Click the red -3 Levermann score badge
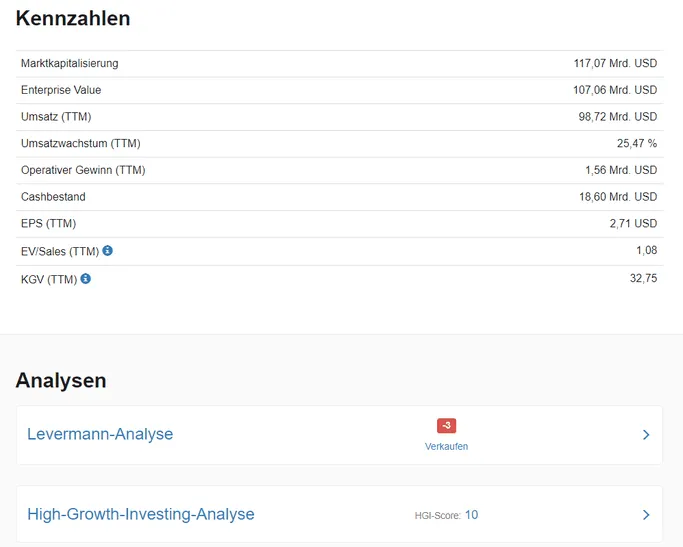This screenshot has width=683, height=547. tap(446, 425)
